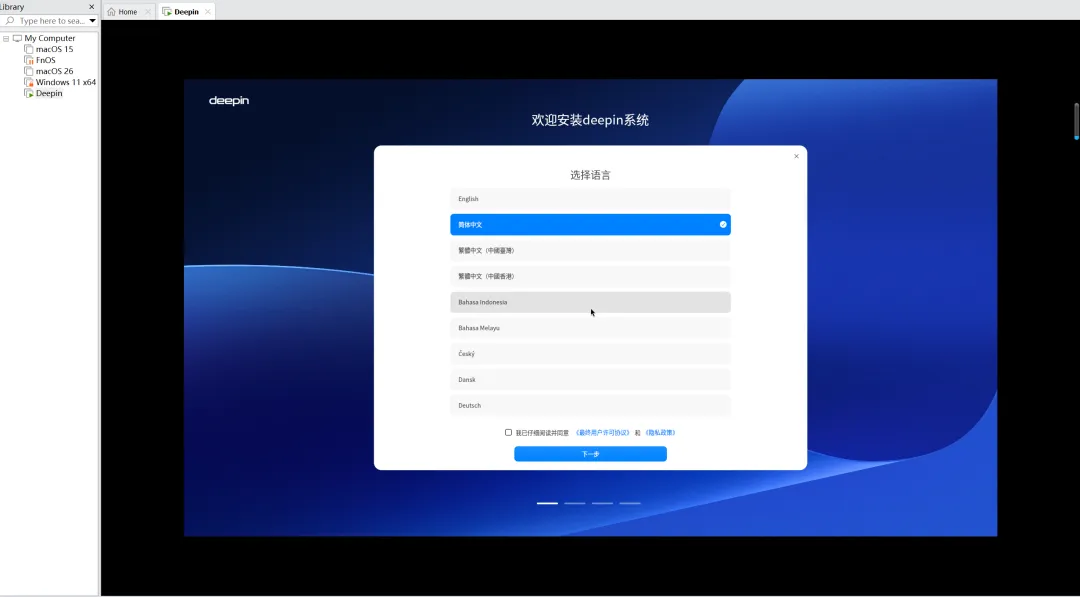
Task: Click the 下一步 next button
Action: tap(590, 454)
